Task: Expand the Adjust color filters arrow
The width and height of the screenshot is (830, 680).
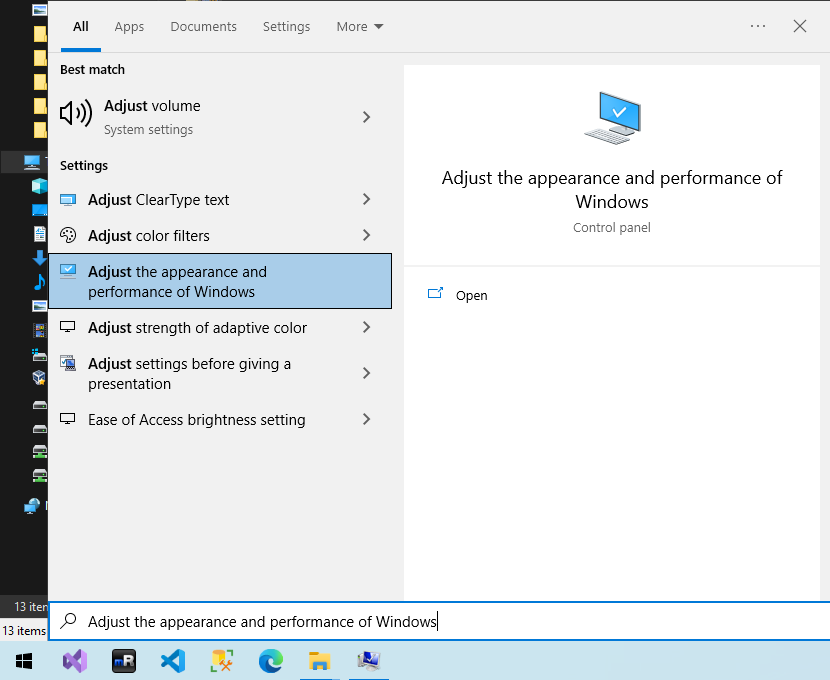Action: coord(366,236)
